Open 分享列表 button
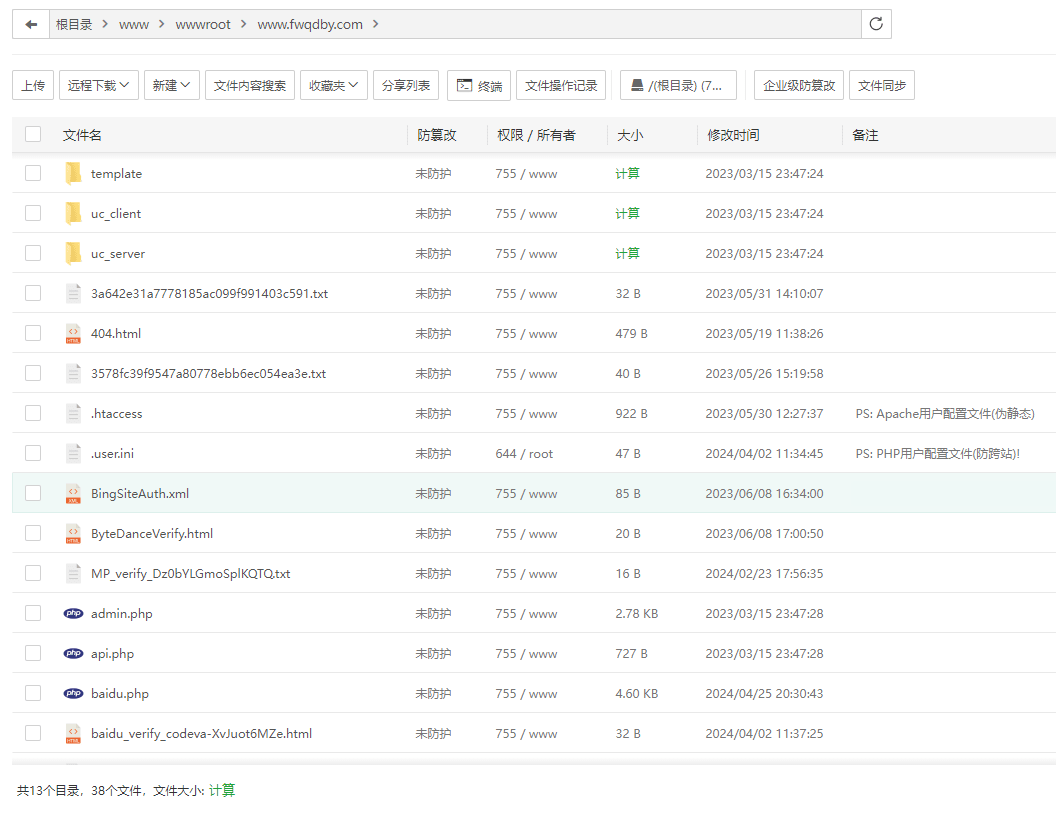This screenshot has height=833, width=1056. pyautogui.click(x=405, y=86)
